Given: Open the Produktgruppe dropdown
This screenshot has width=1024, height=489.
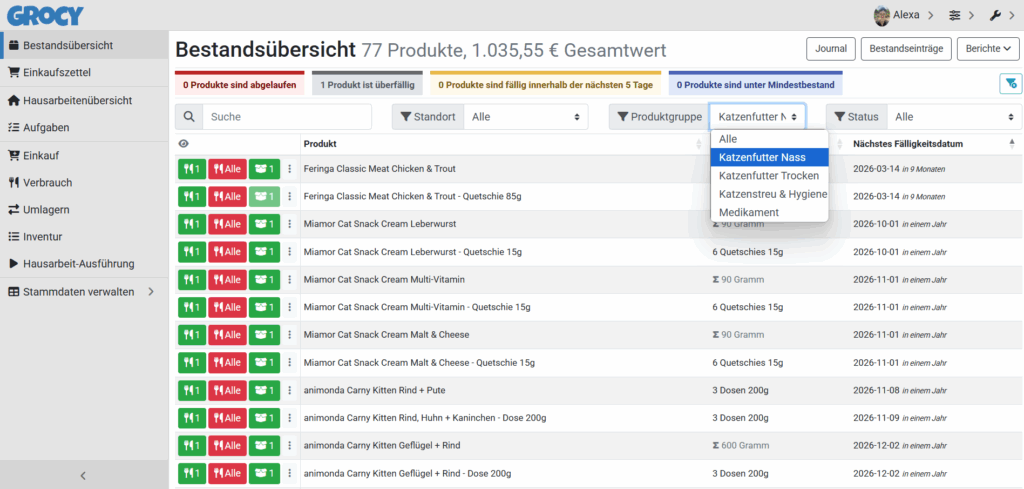Looking at the screenshot, I should coord(758,117).
